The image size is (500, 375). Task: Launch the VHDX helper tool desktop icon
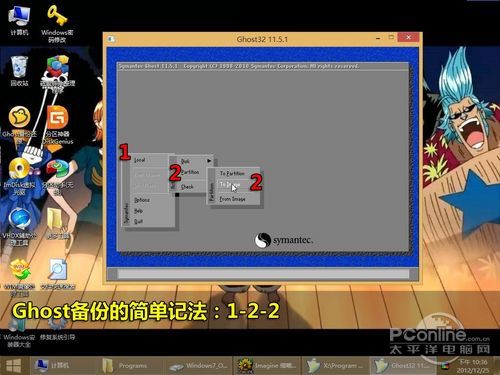point(19,227)
